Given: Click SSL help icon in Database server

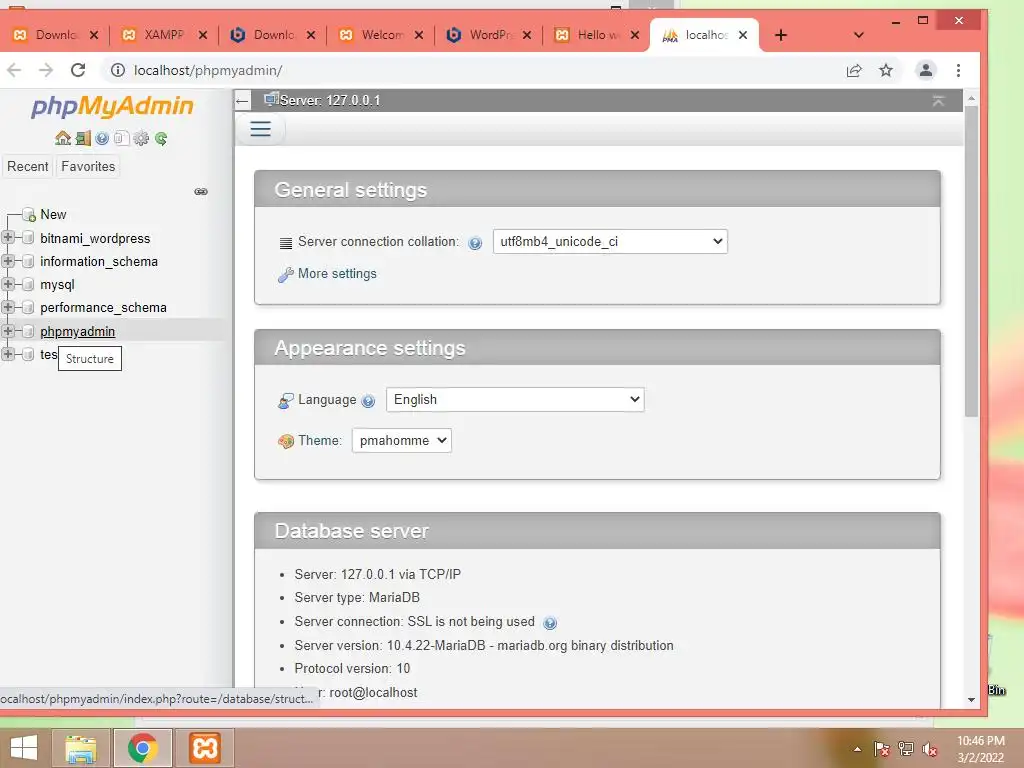Looking at the screenshot, I should pos(550,622).
